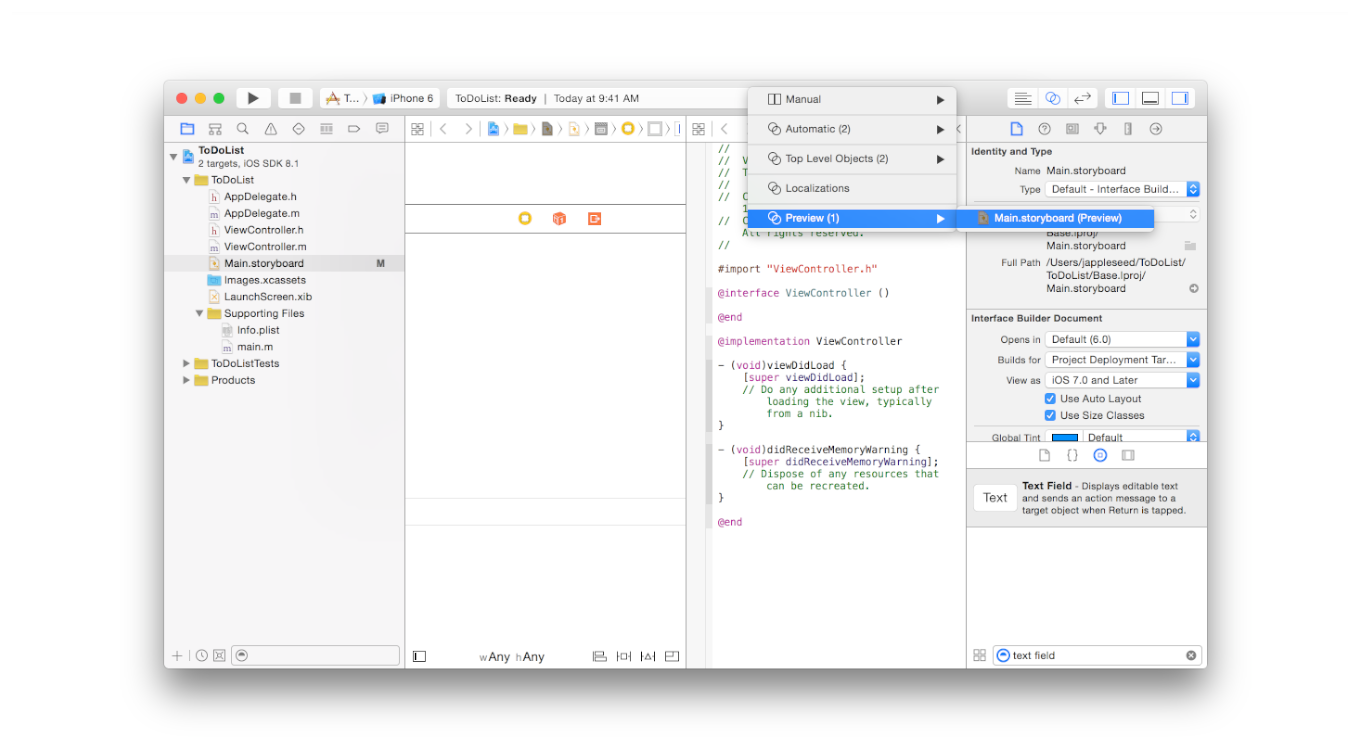Click the Global Tint color swatch
Viewport: 1360px width, 749px height.
1064,438
